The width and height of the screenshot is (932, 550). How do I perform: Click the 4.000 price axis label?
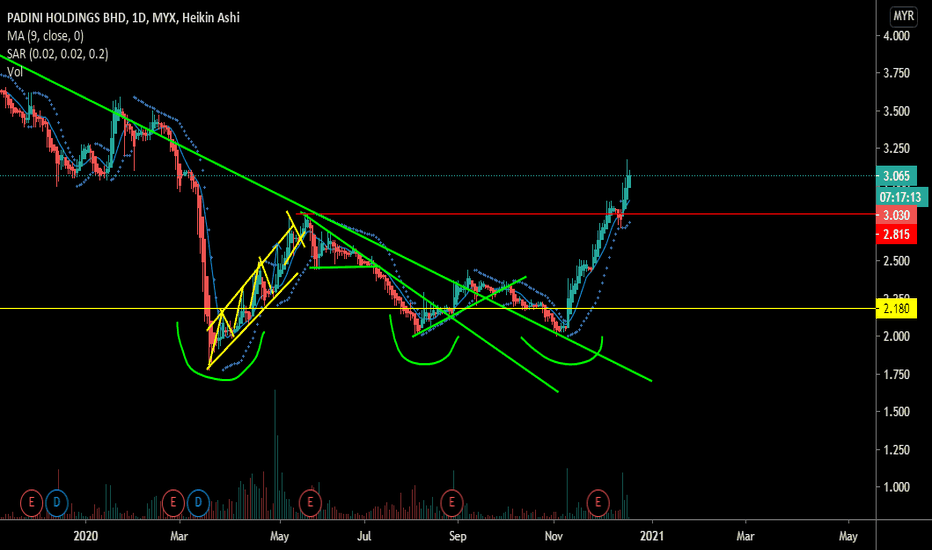point(896,36)
